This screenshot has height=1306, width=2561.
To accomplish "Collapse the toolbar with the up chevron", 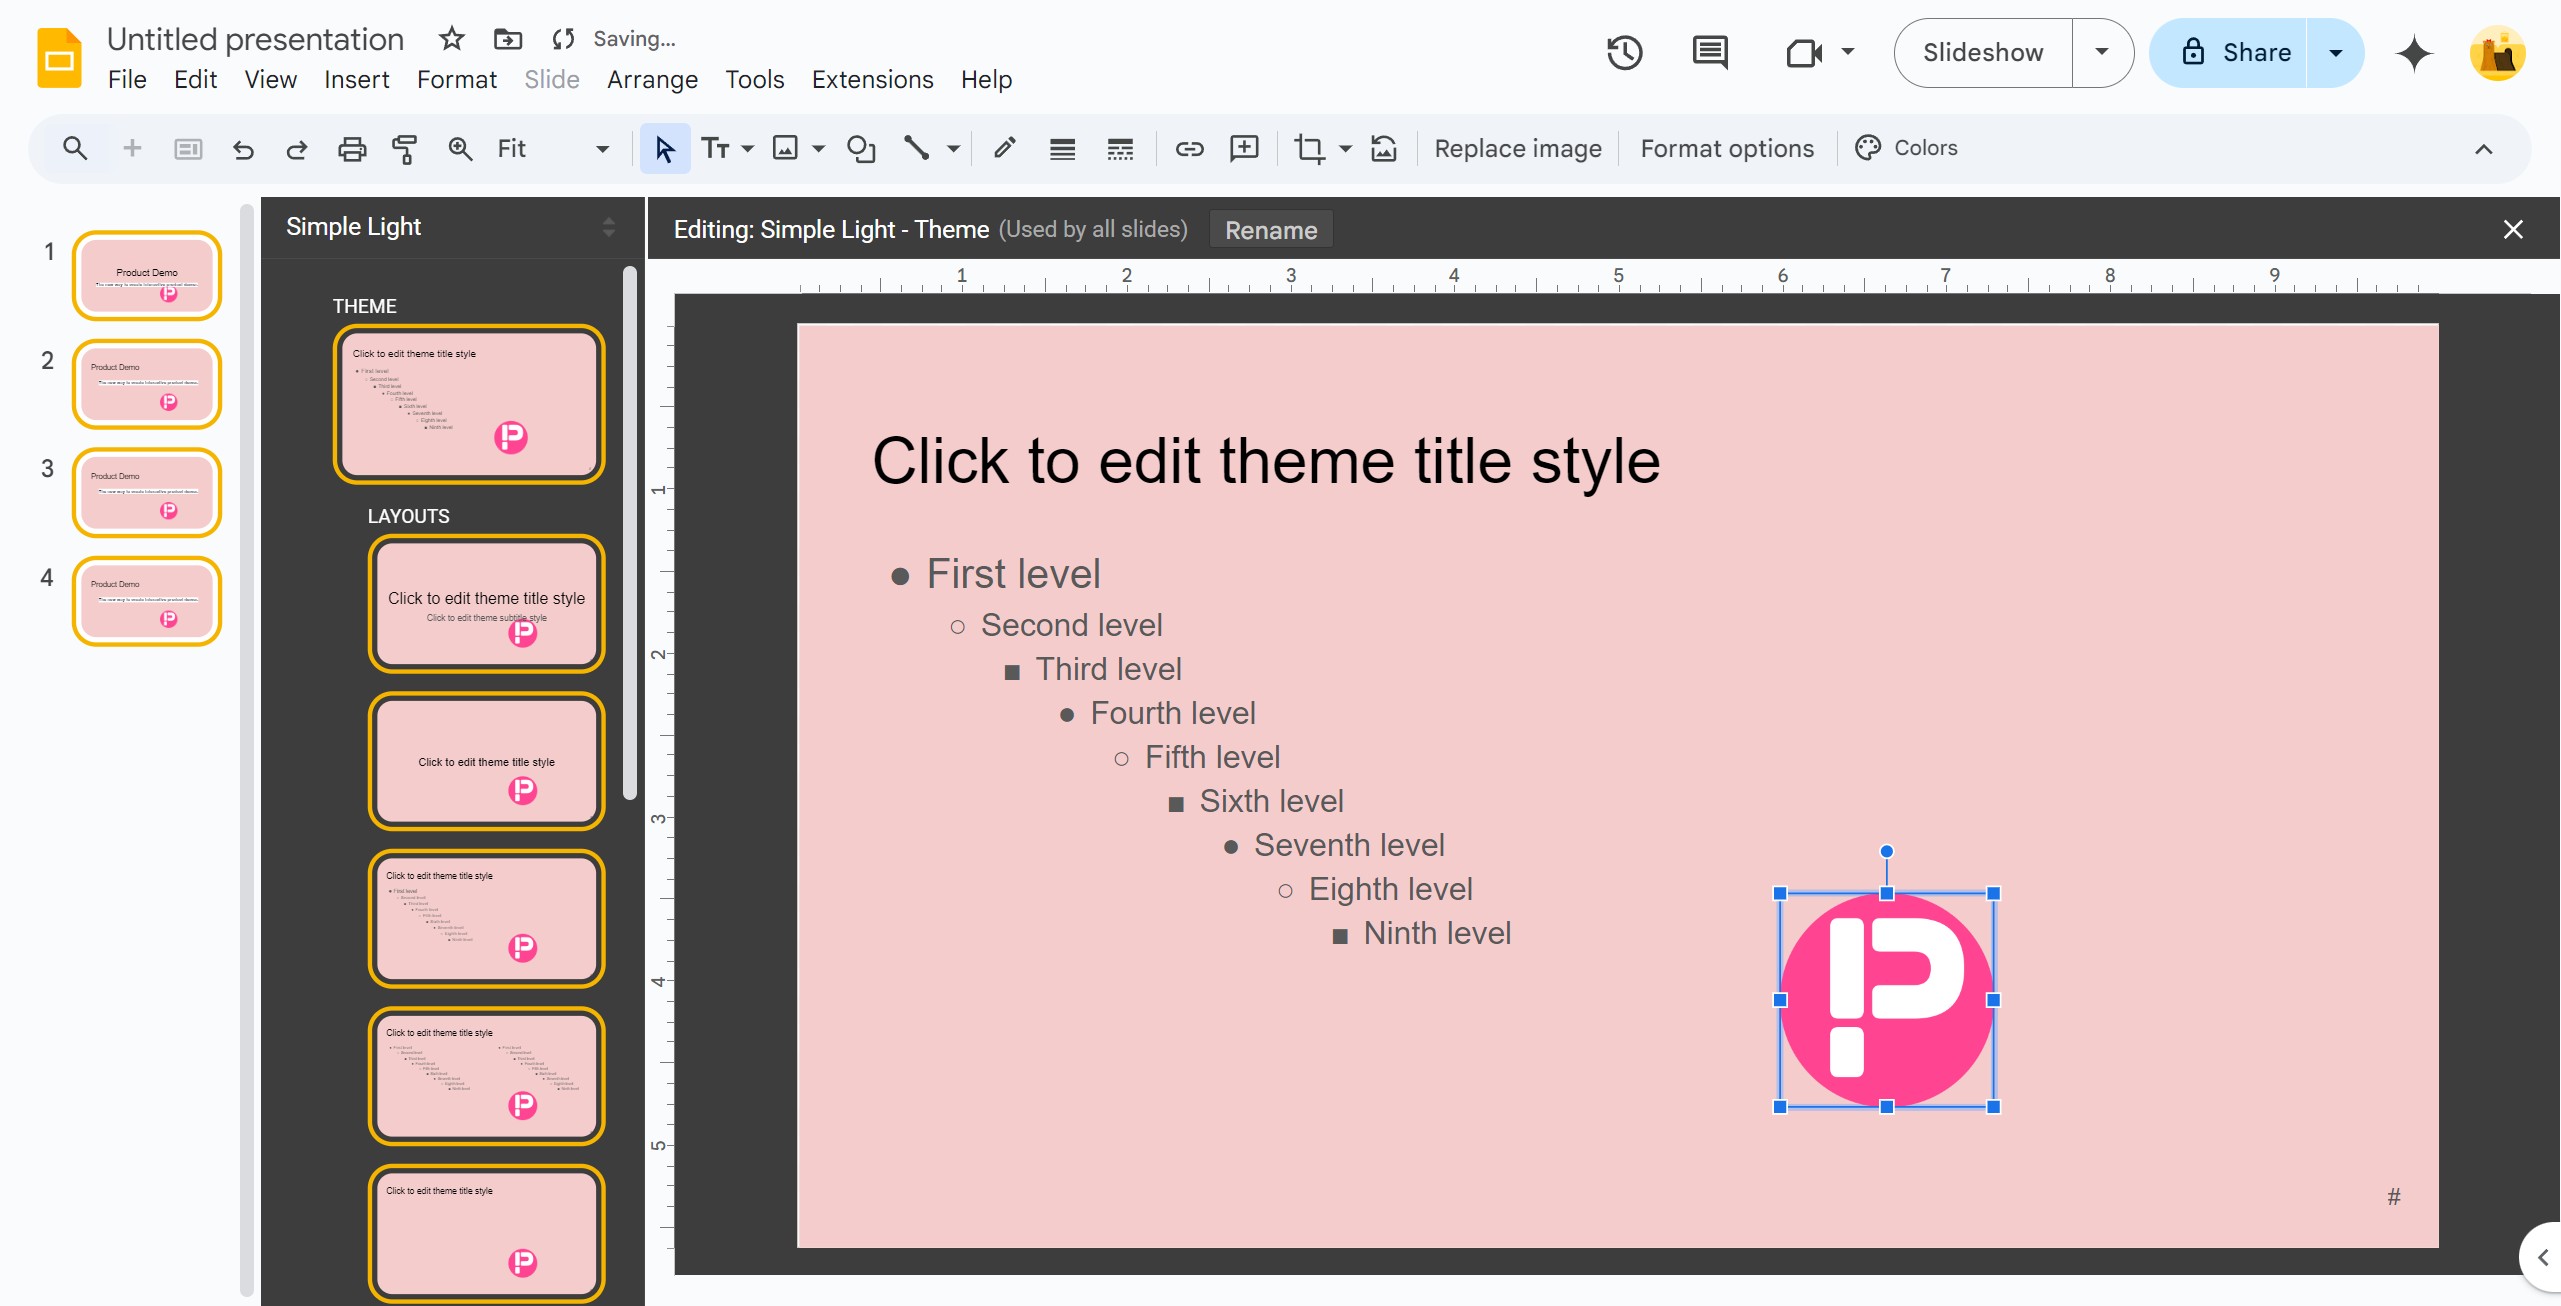I will pyautogui.click(x=2483, y=149).
